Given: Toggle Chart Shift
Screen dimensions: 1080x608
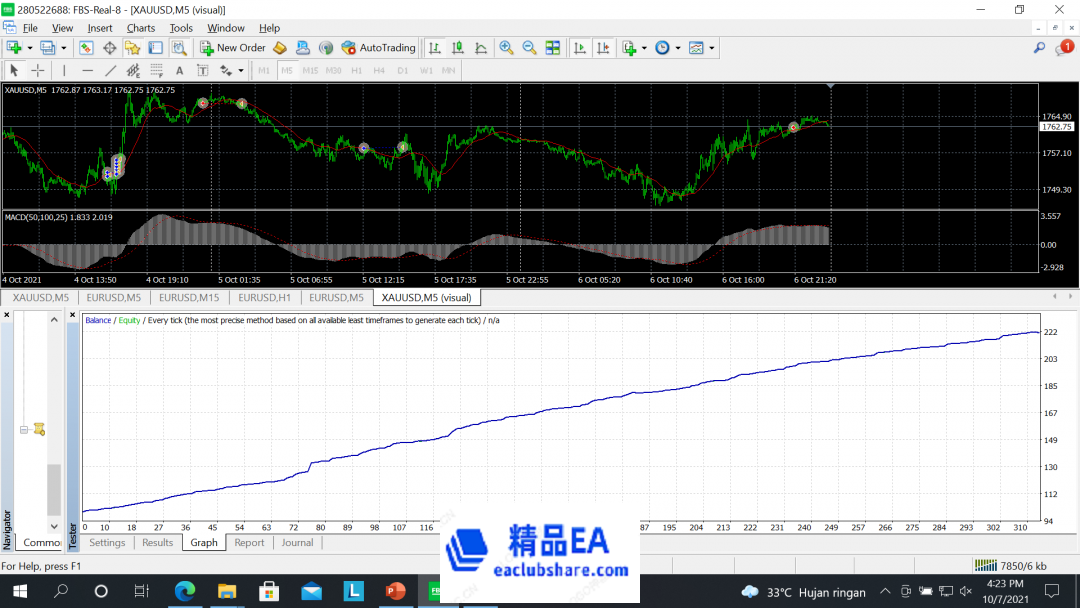Looking at the screenshot, I should point(603,48).
